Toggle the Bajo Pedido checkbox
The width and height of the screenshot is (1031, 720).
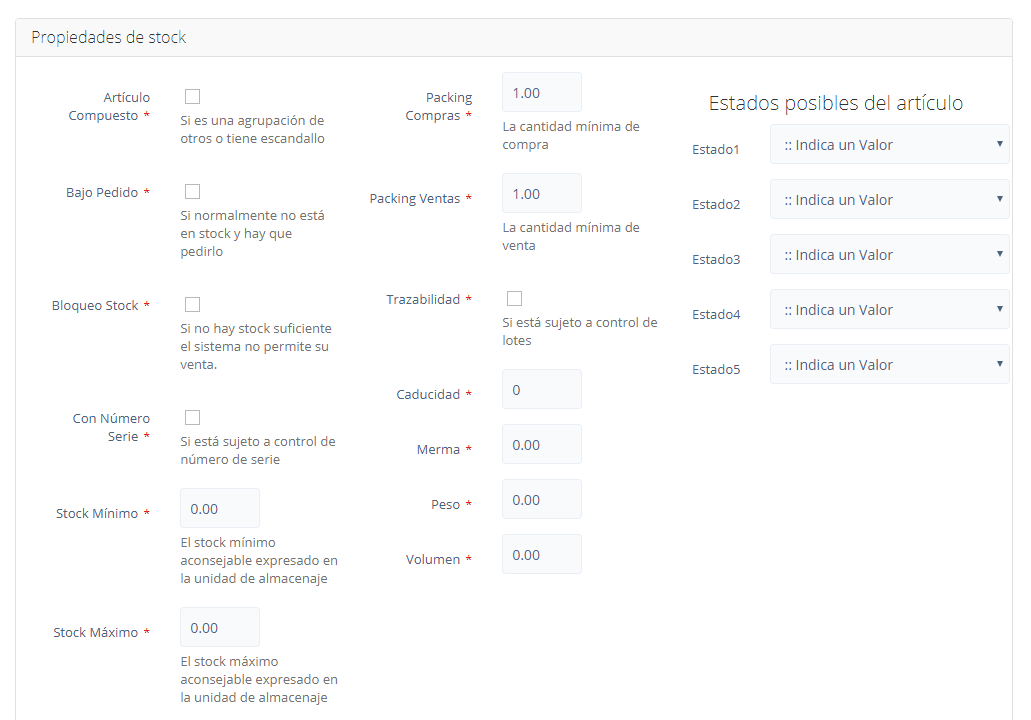(x=192, y=191)
